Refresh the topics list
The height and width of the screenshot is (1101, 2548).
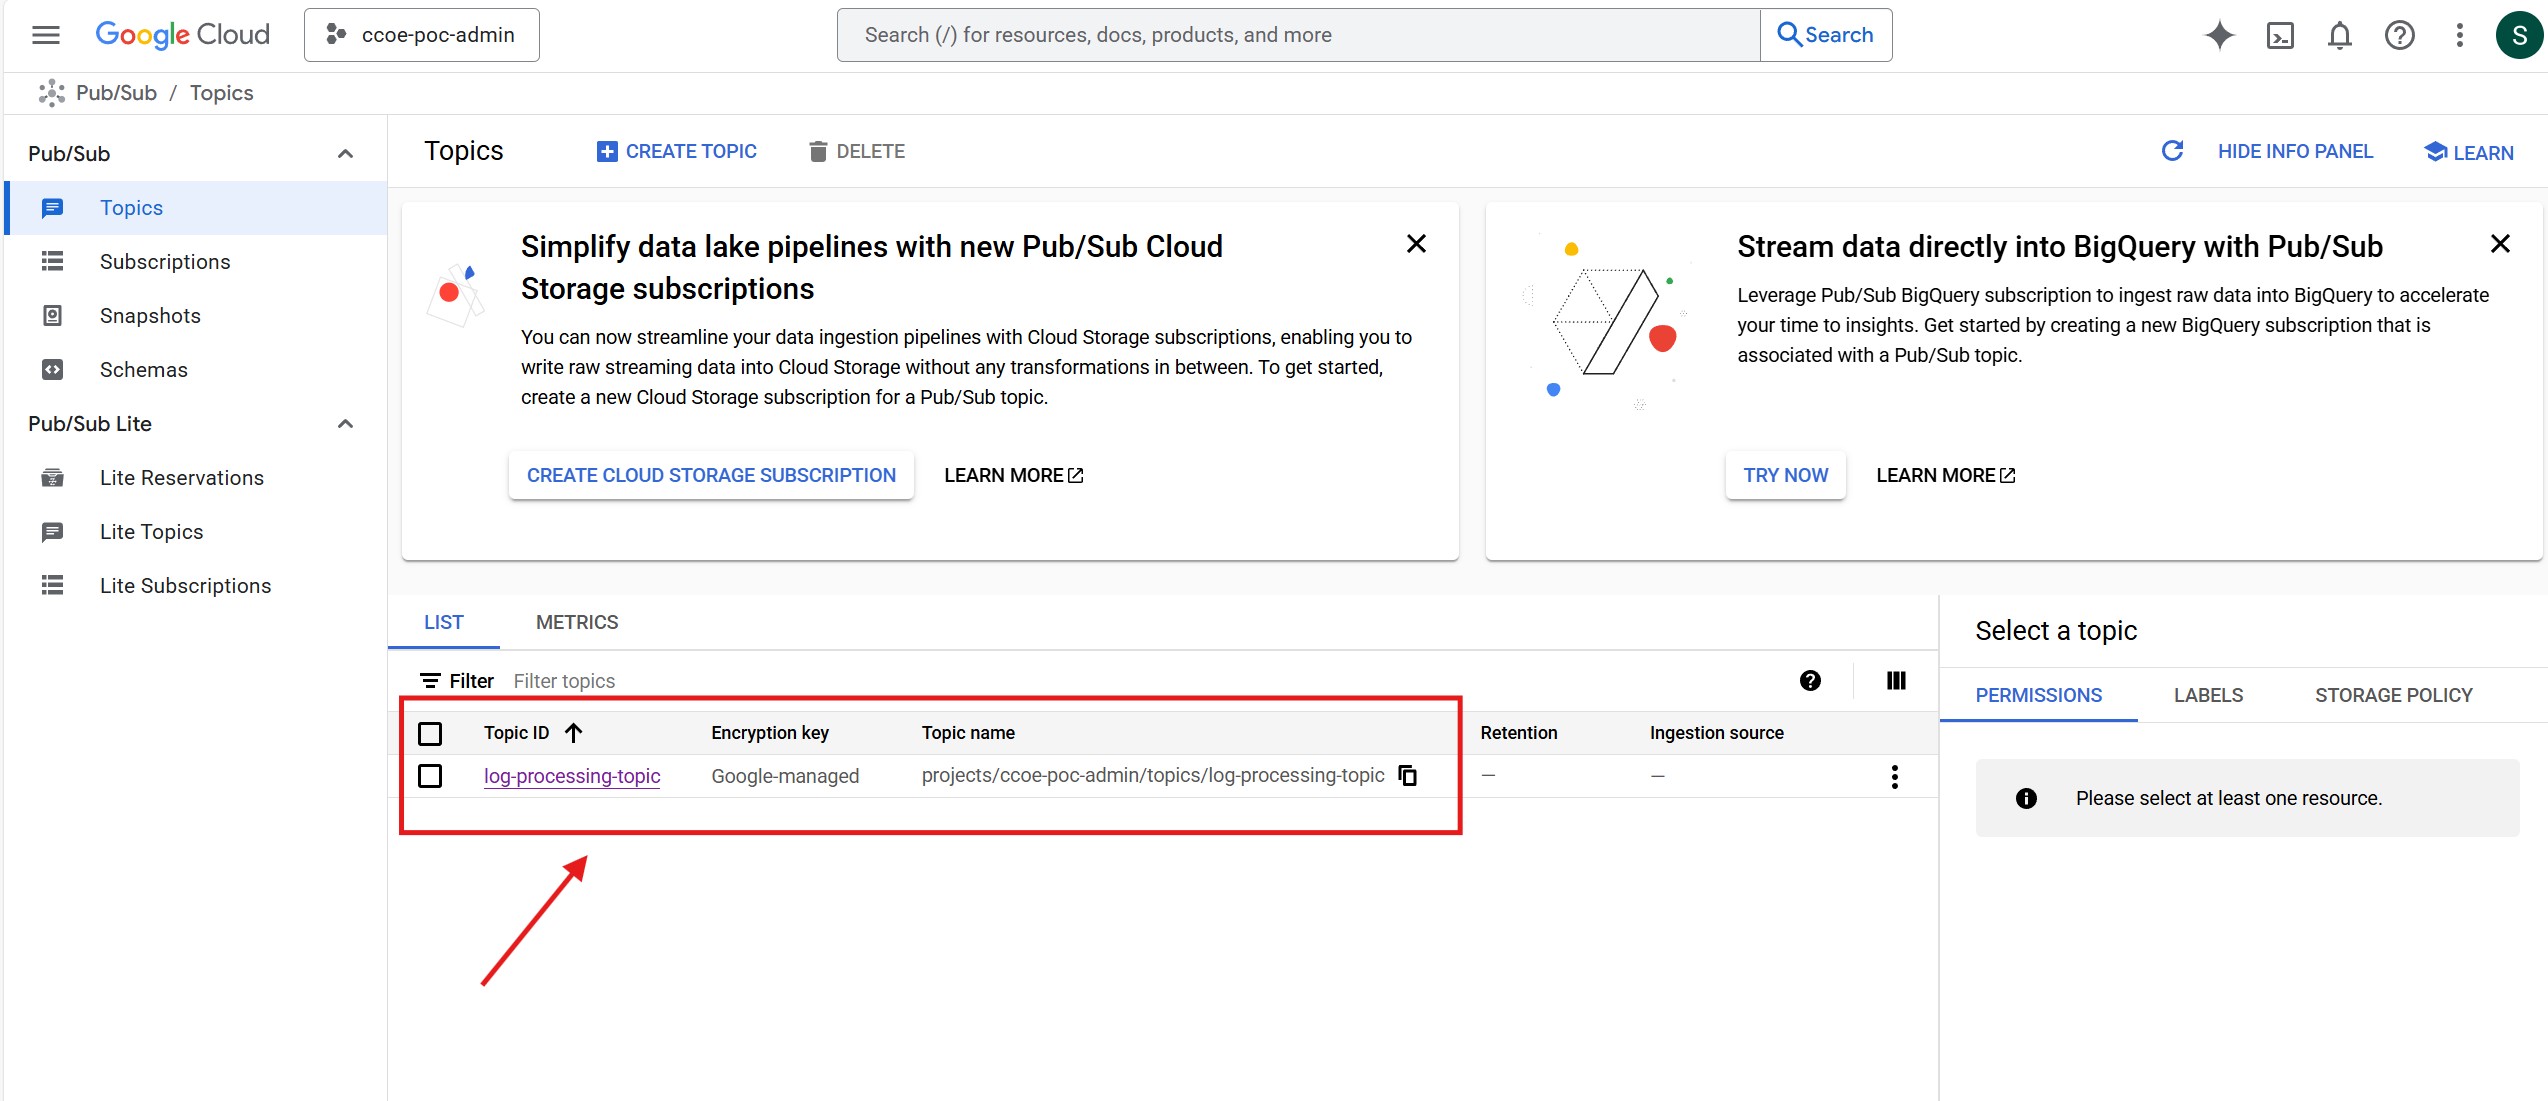click(2172, 151)
